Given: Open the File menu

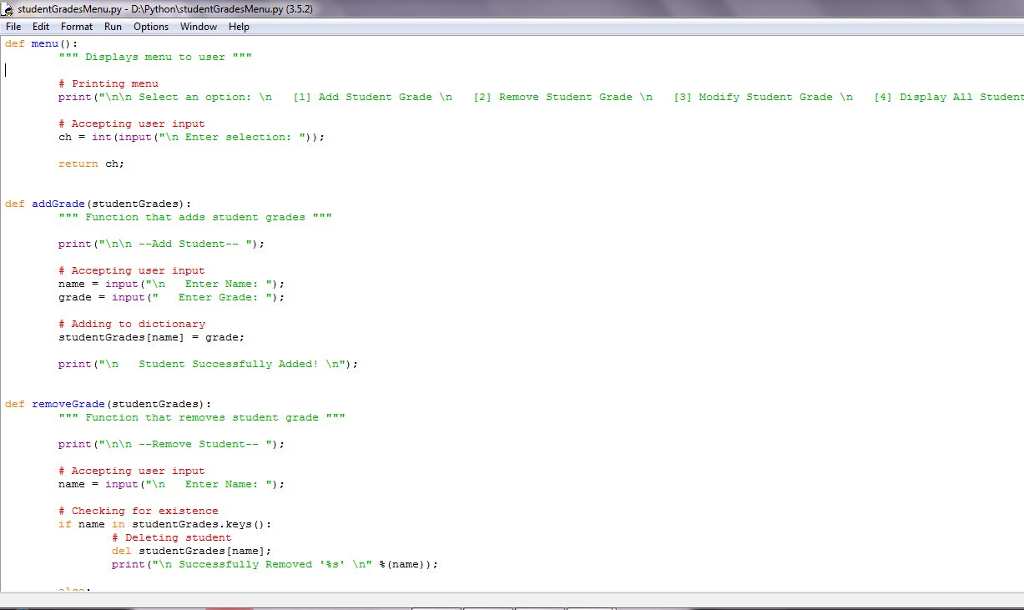Looking at the screenshot, I should 13,27.
